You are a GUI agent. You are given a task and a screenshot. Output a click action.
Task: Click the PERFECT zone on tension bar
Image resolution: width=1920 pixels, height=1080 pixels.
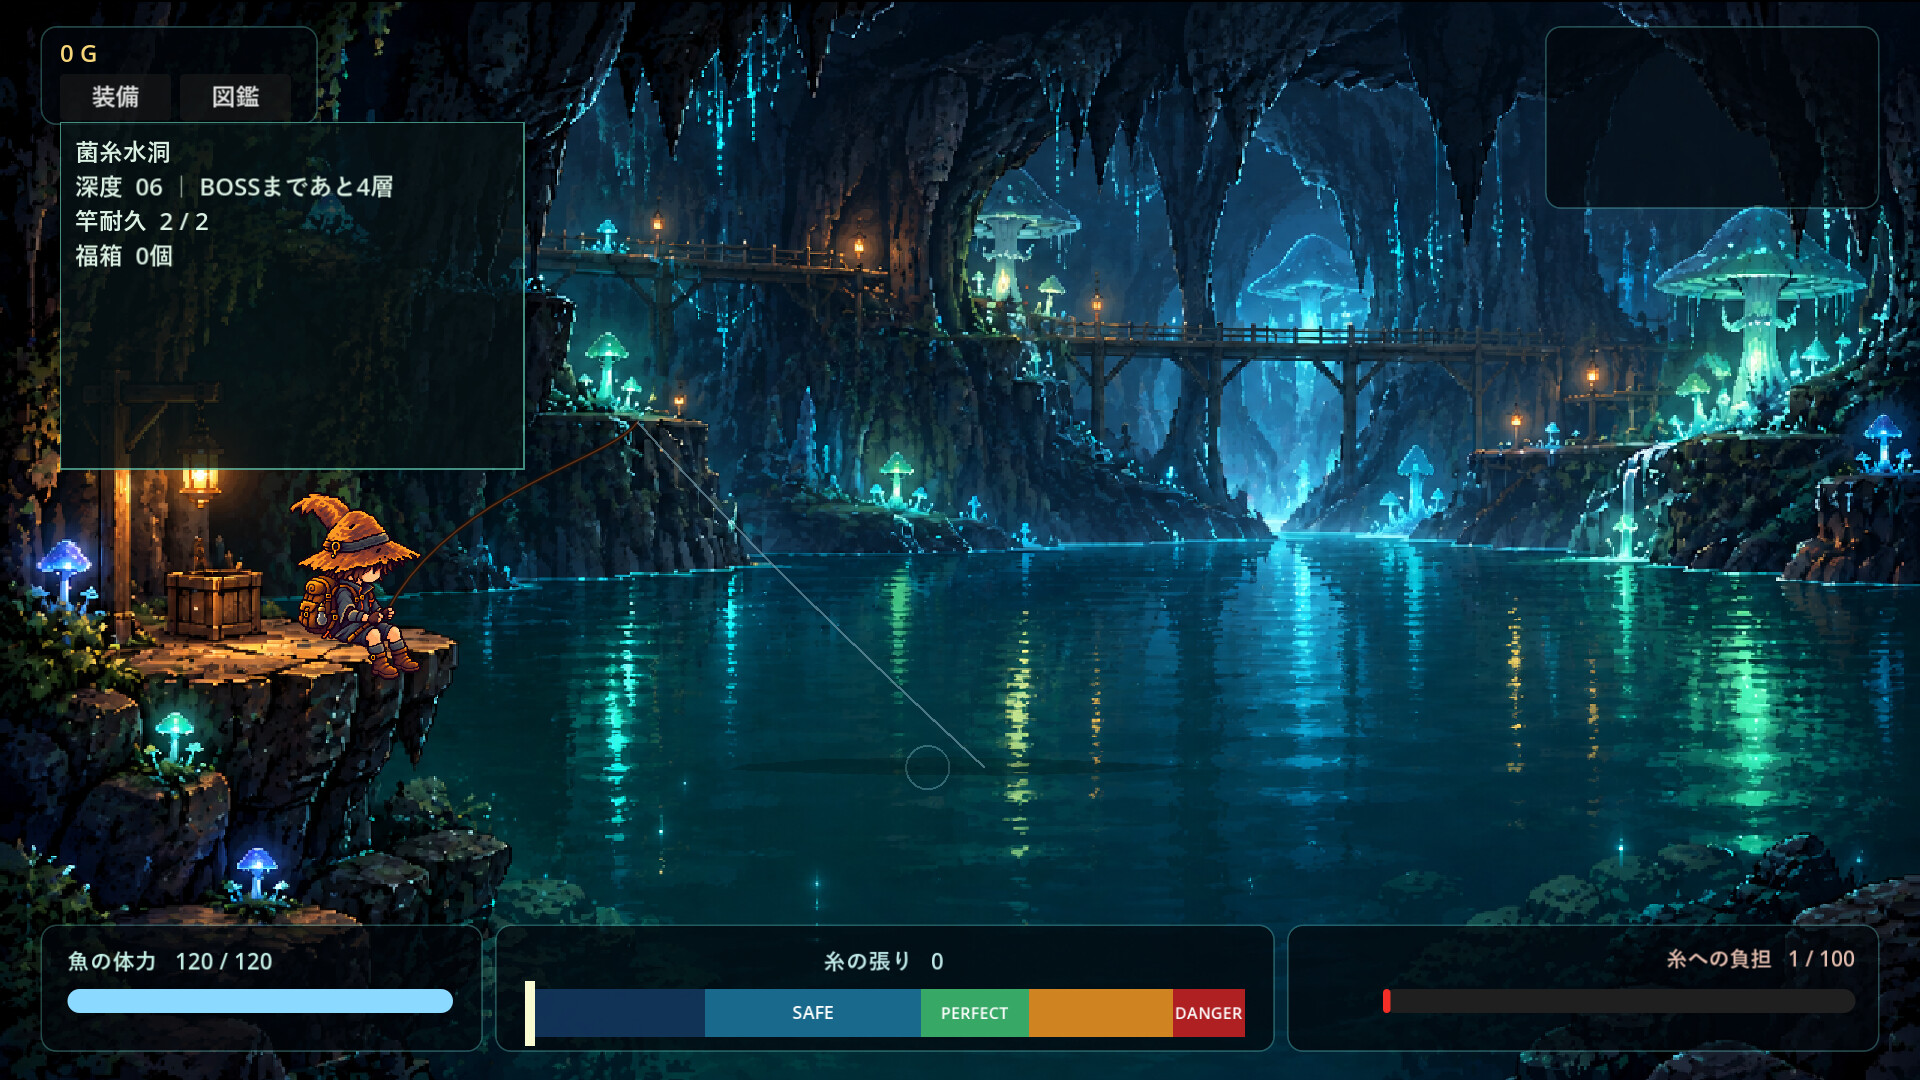(975, 1013)
